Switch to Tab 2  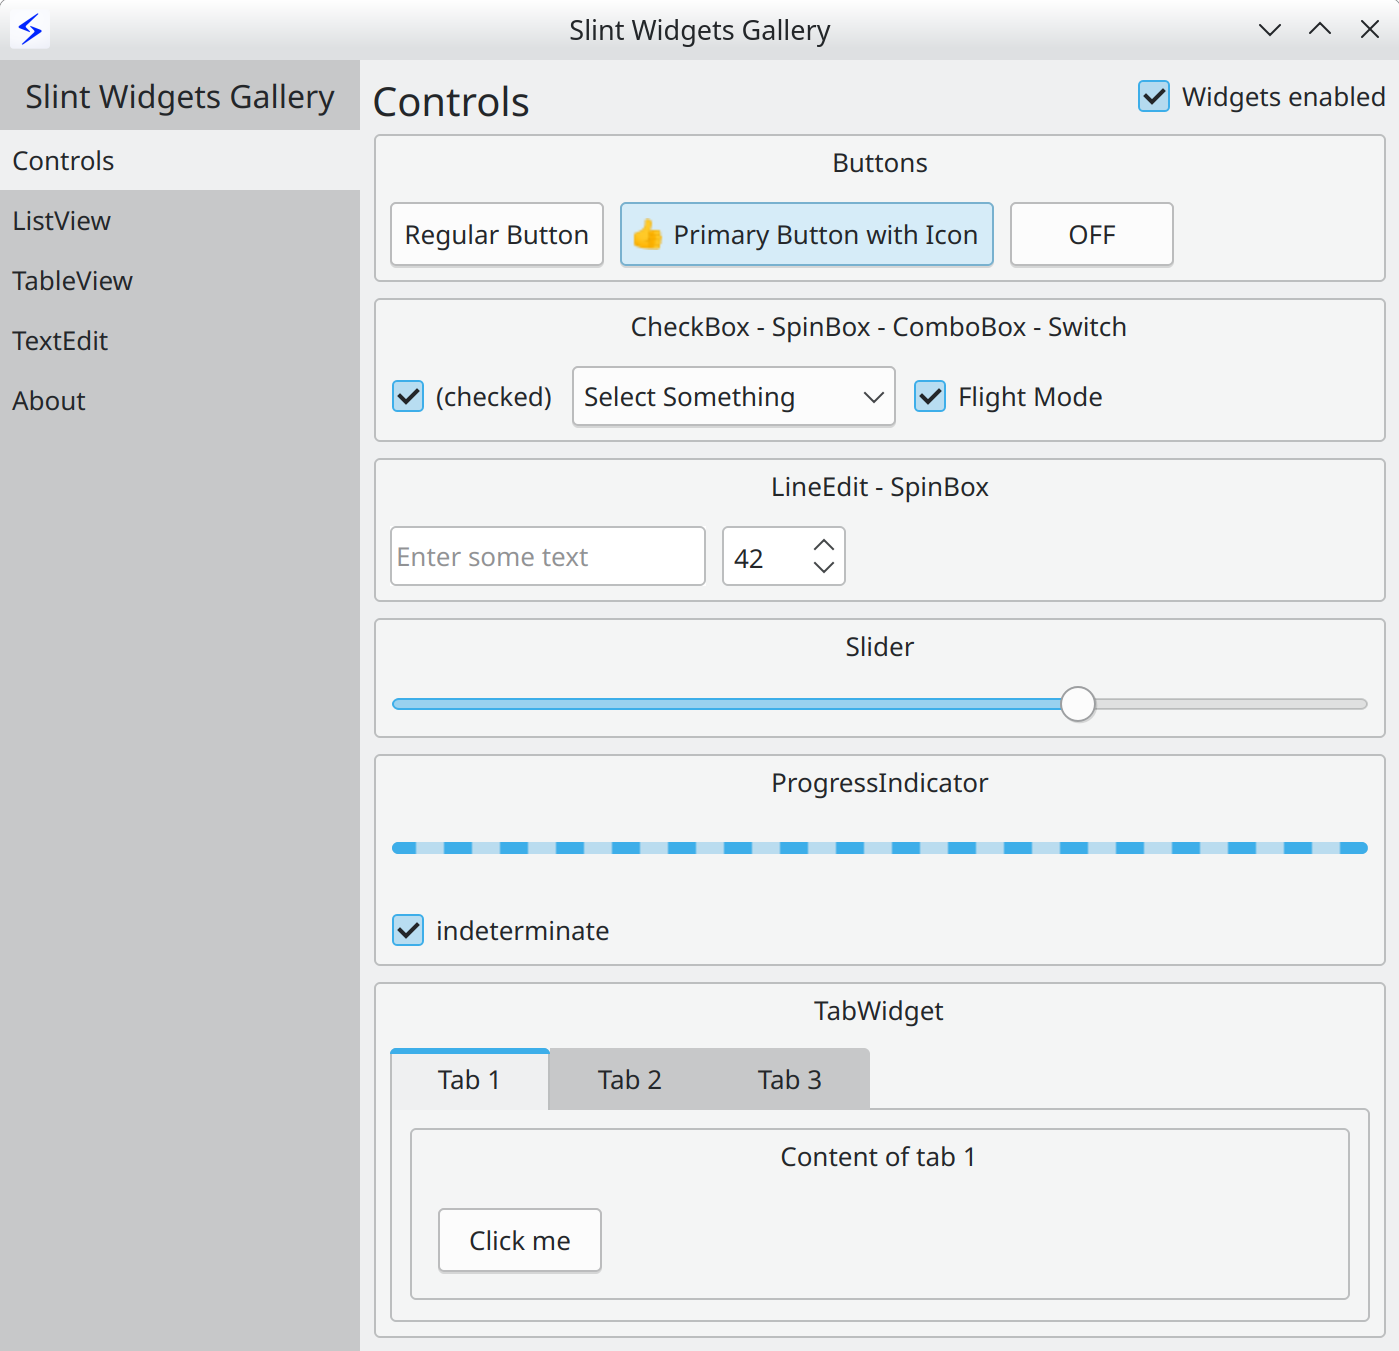click(630, 1079)
